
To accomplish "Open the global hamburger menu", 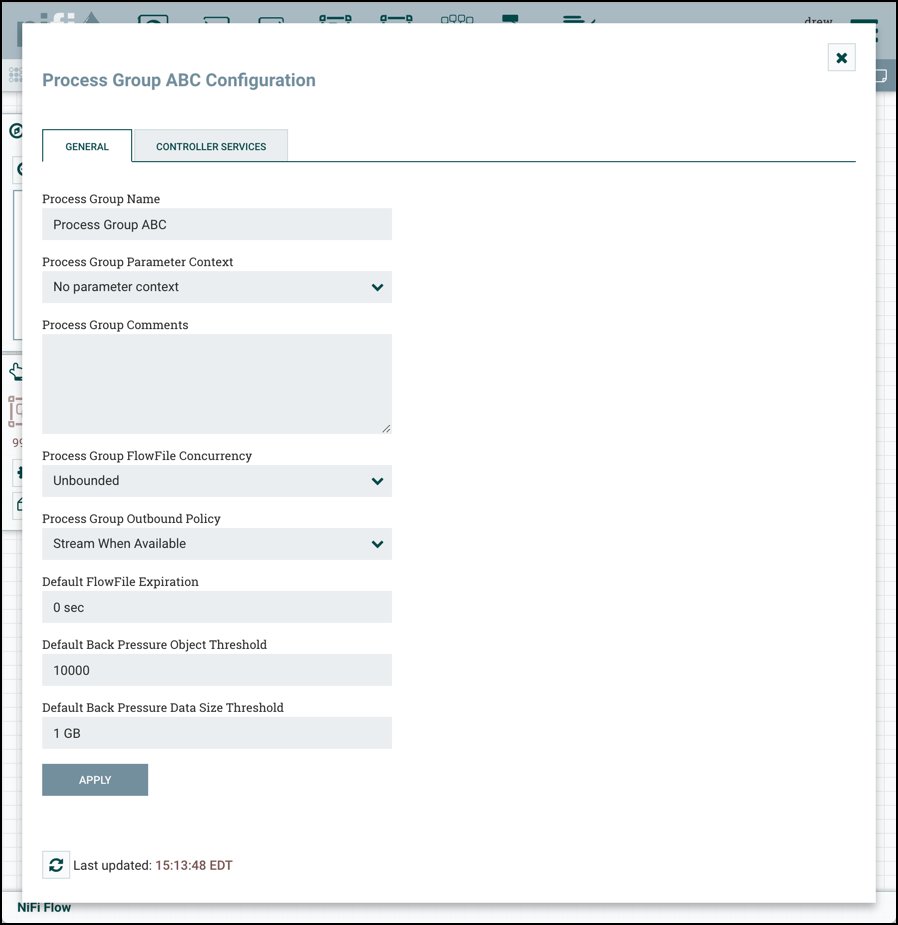I will [x=864, y=30].
